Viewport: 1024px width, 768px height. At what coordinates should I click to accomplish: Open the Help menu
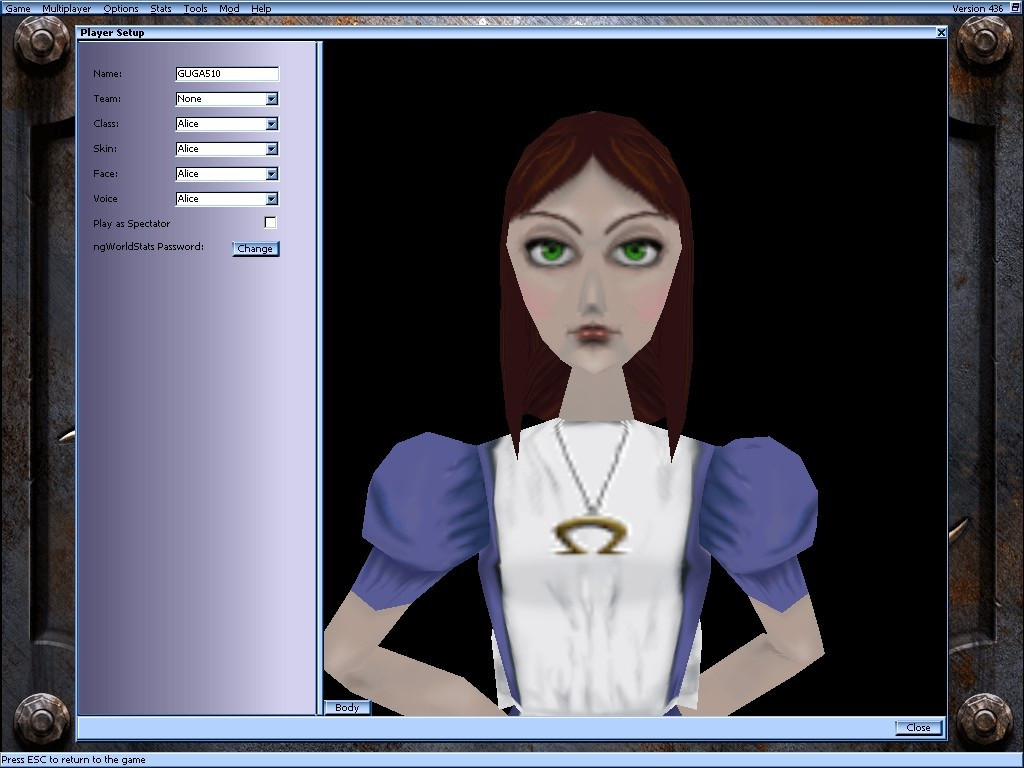point(261,8)
